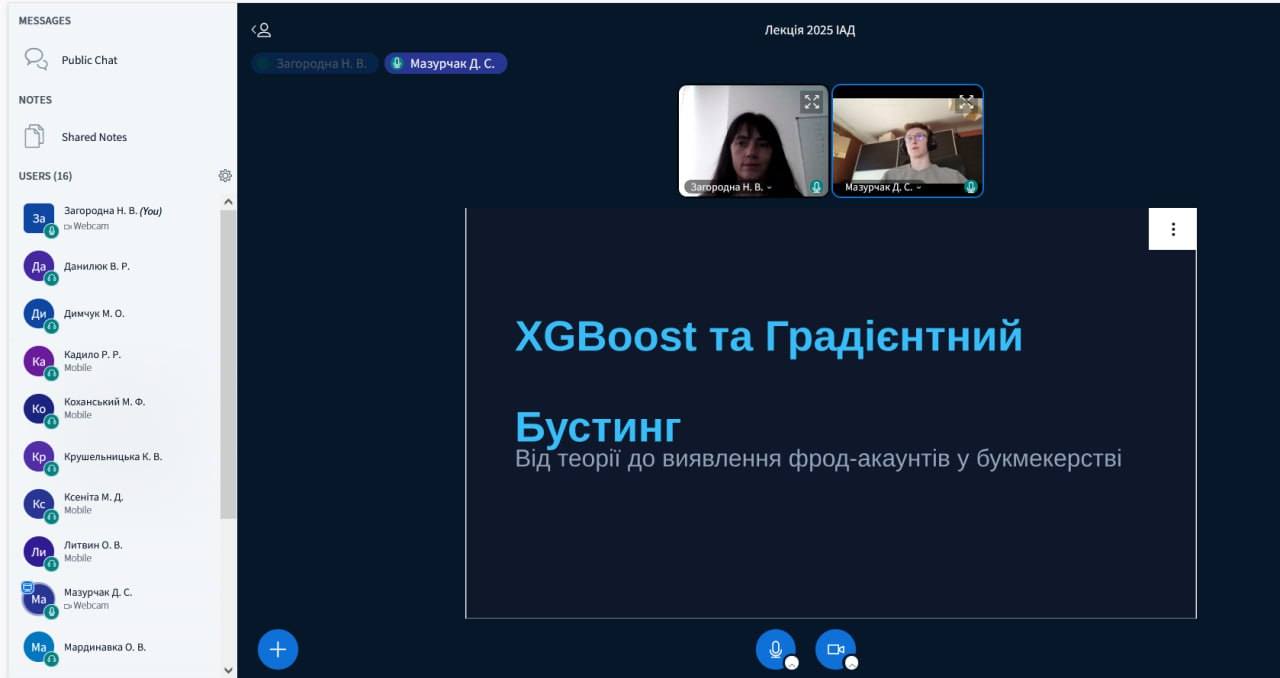Screen dimensions: 1280x678
Task: Expand Загородна Н. В. webcam name dropdown
Action: [x=769, y=188]
